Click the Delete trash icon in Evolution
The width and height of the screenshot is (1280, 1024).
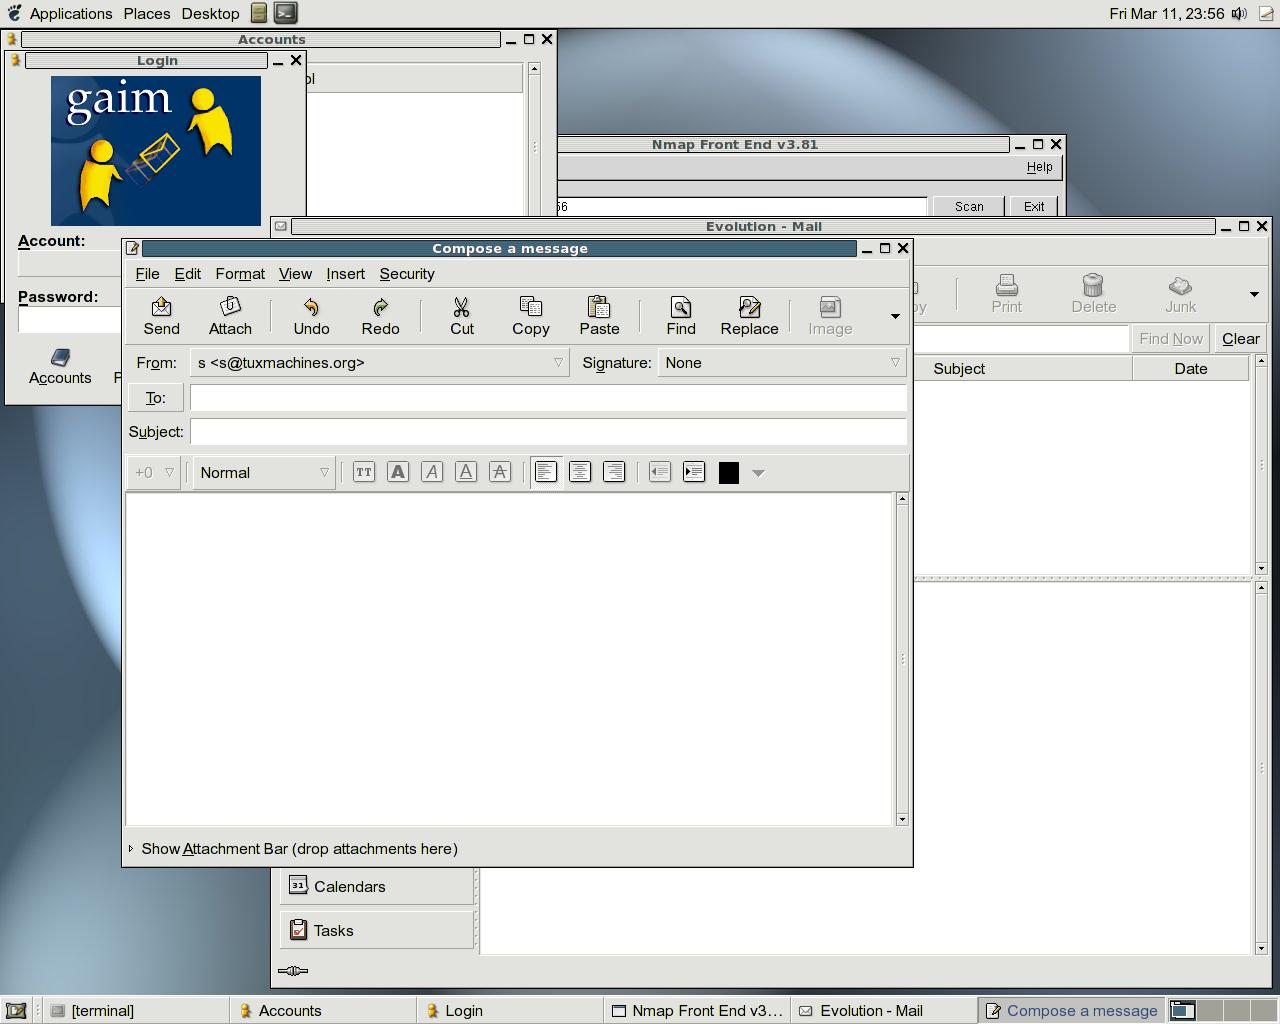tap(1093, 294)
